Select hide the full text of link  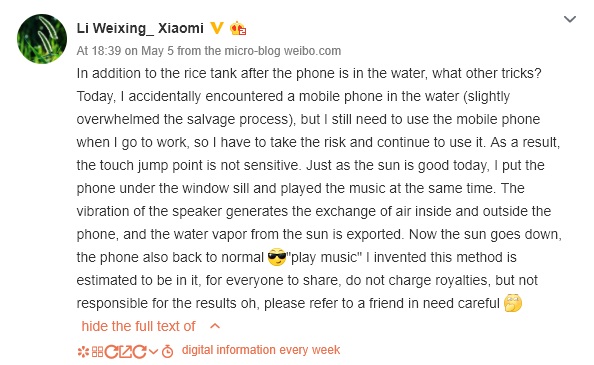pyautogui.click(x=138, y=326)
